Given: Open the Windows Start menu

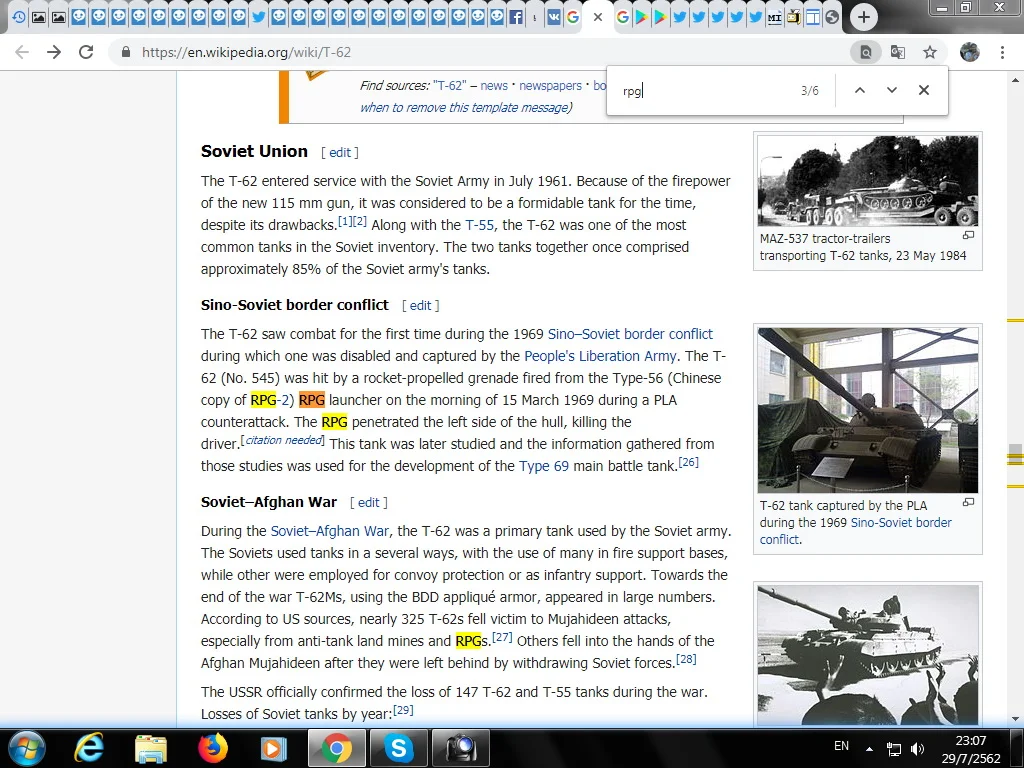Looking at the screenshot, I should 26,748.
